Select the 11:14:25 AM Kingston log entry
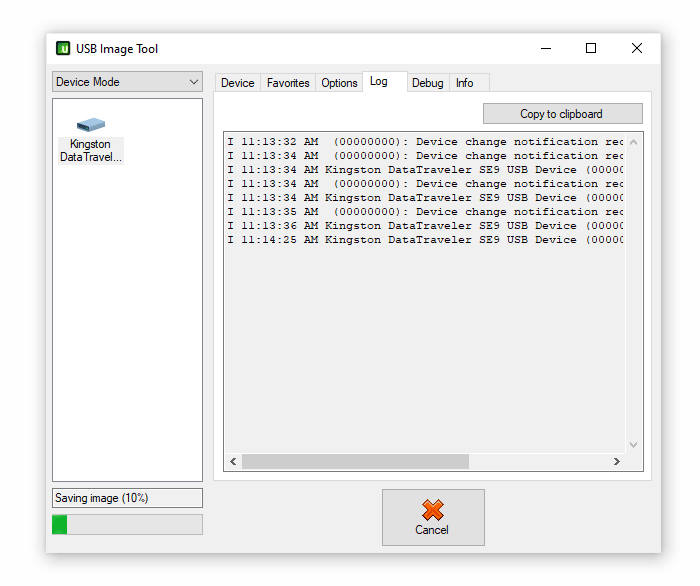 tap(425, 240)
